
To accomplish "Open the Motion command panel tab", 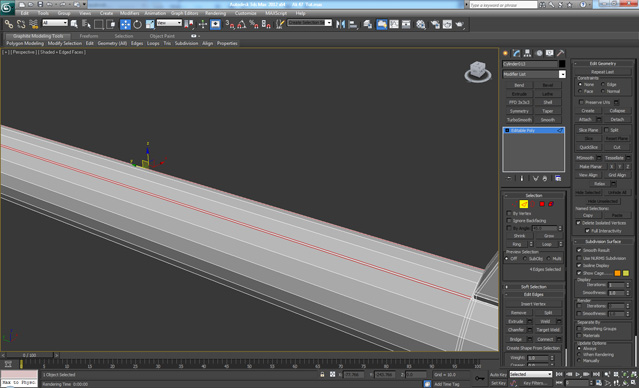I will pyautogui.click(x=539, y=53).
